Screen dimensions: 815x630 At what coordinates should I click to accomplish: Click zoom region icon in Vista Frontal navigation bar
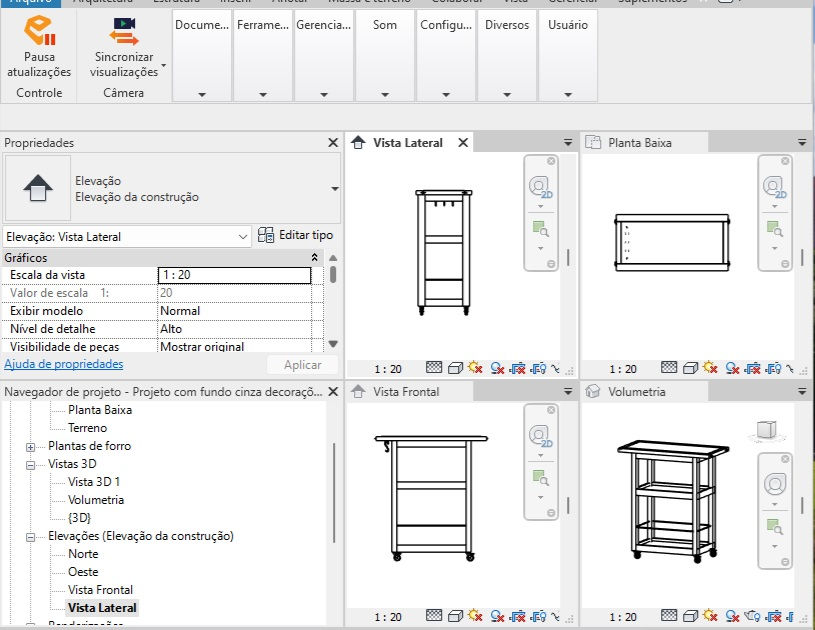click(x=541, y=477)
